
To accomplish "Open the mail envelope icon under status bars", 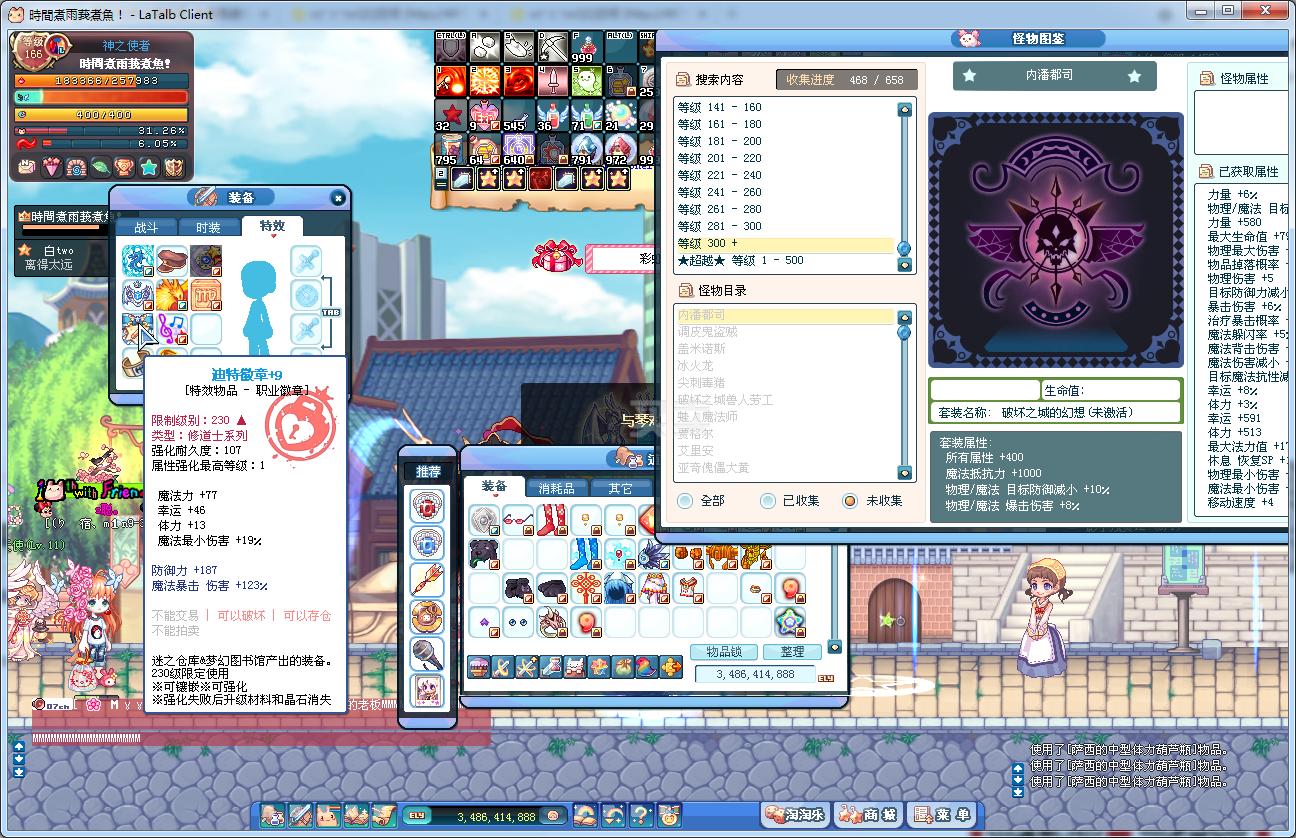I will click(x=27, y=167).
